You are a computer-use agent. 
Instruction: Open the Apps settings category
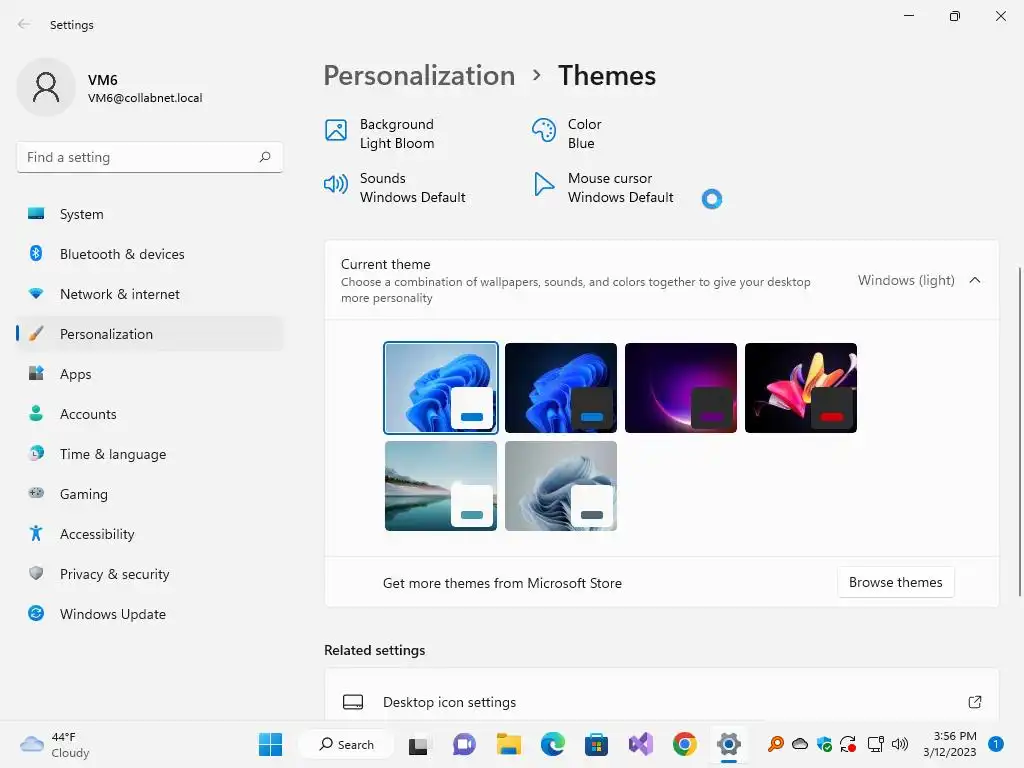[150, 374]
